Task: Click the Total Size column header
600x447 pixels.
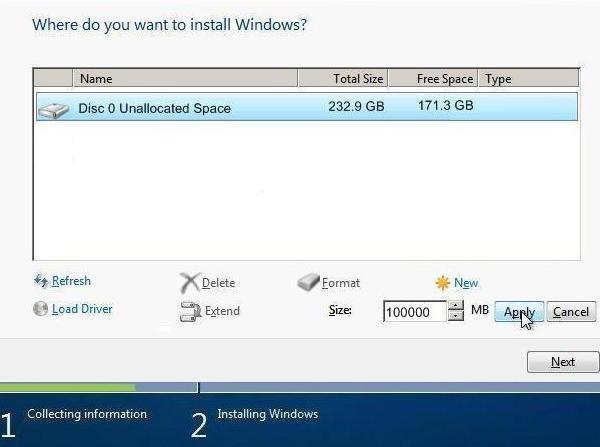Action: click(x=343, y=78)
